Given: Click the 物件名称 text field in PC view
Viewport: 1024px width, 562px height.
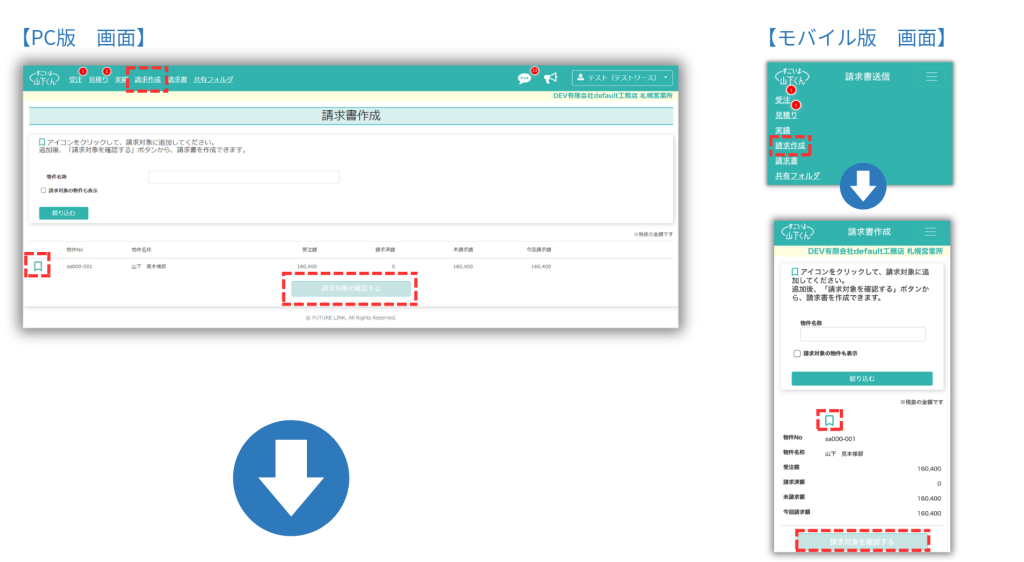Looking at the screenshot, I should [244, 177].
